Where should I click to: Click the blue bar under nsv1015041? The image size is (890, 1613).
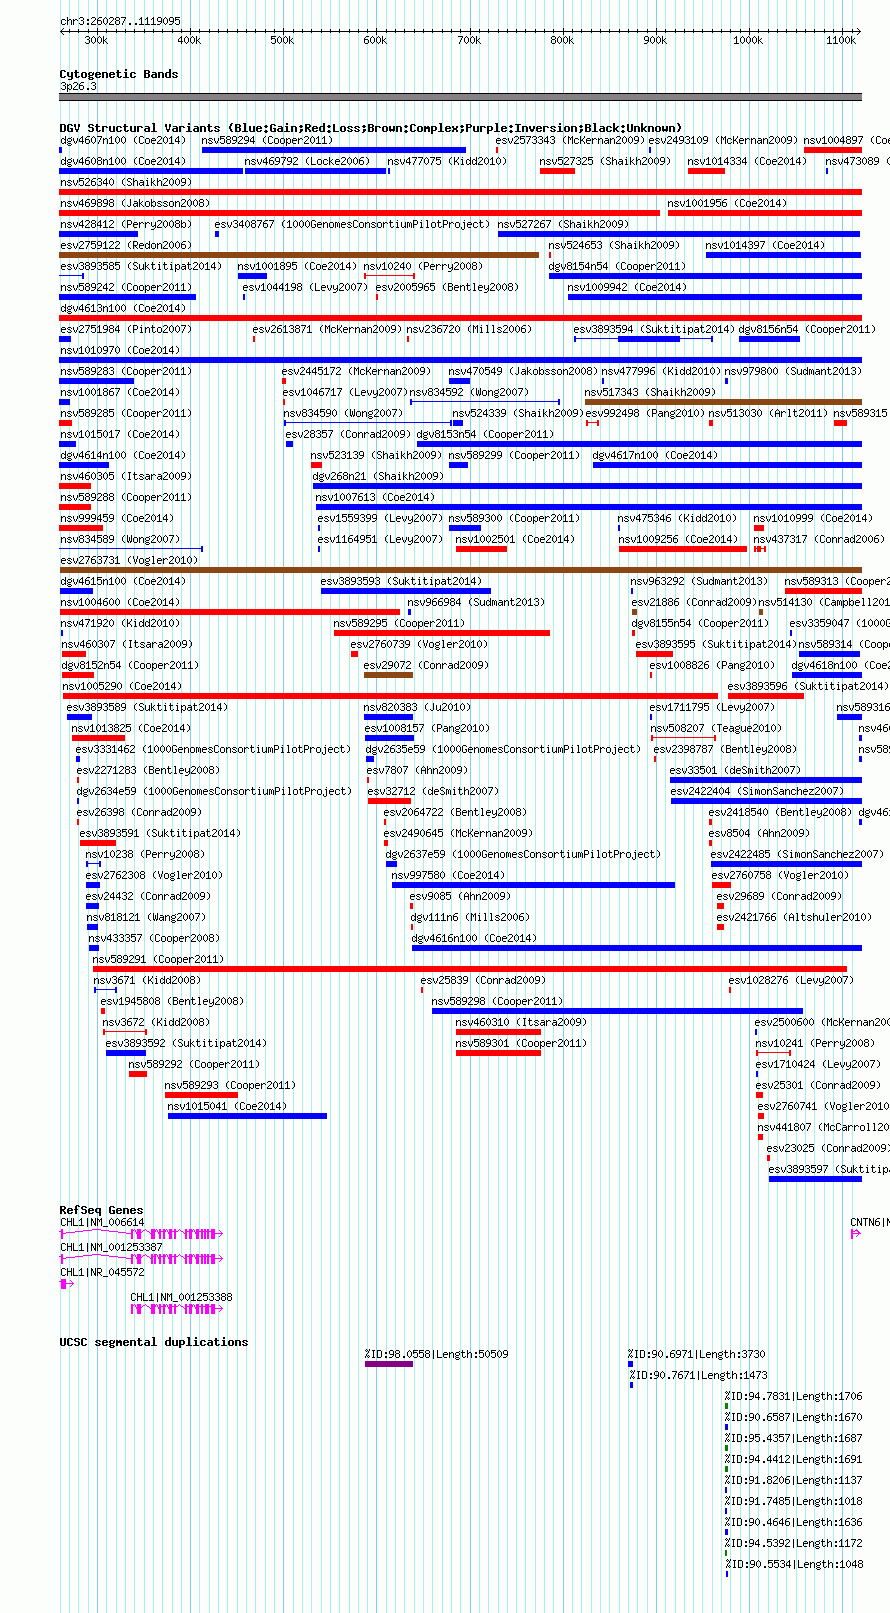247,1116
